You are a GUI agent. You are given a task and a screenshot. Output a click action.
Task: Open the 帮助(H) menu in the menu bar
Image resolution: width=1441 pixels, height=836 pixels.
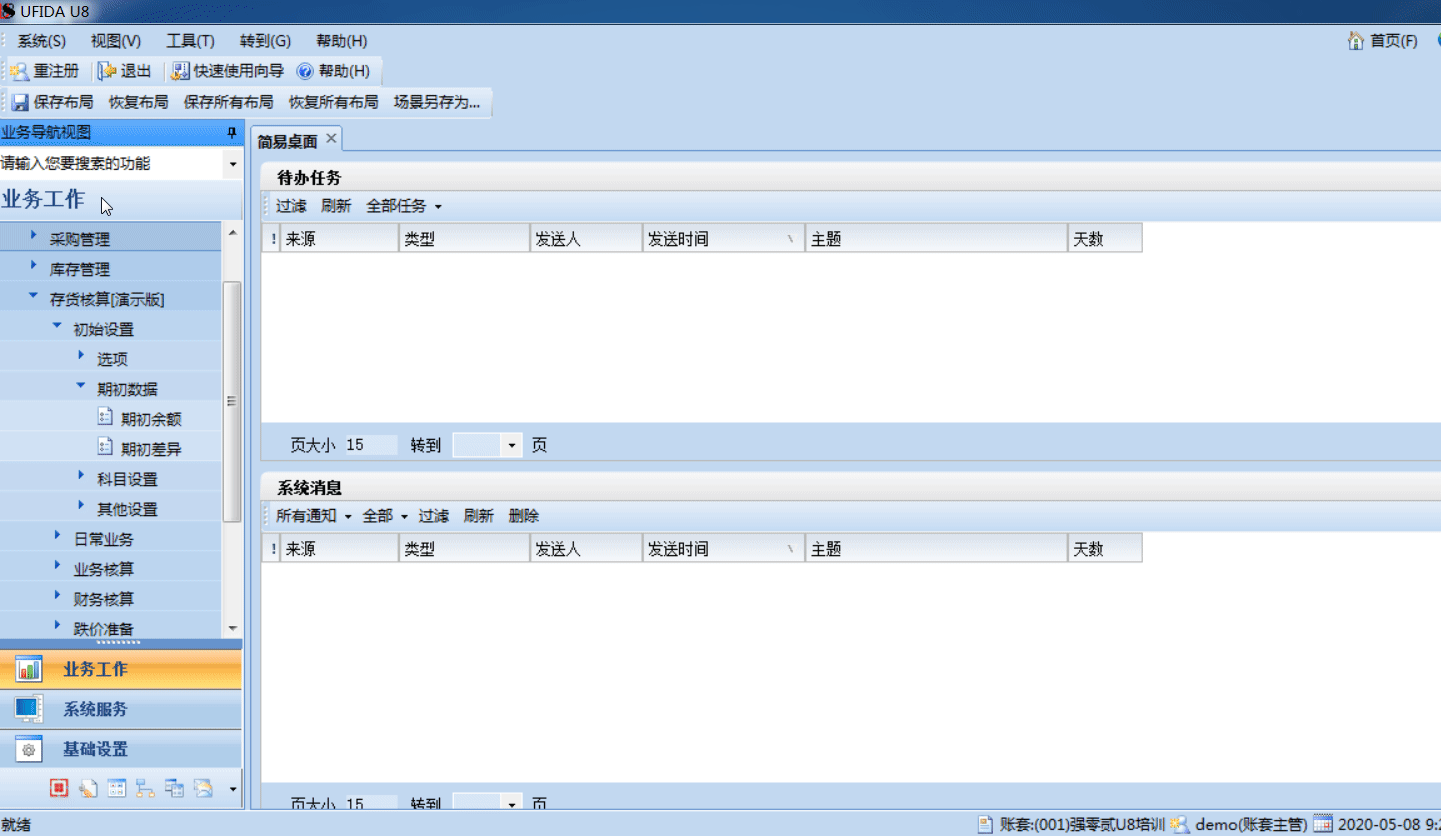(342, 41)
